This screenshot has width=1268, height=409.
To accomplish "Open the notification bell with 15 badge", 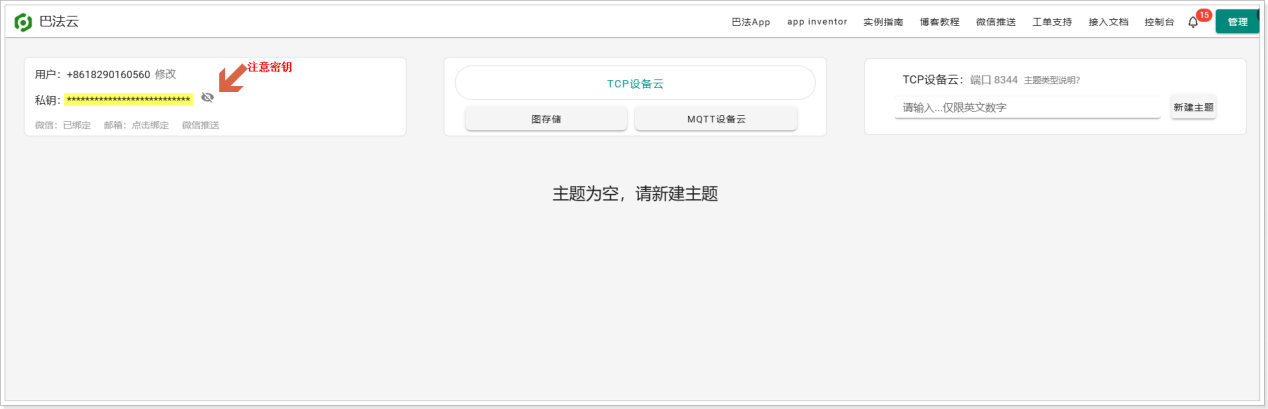I will click(1193, 22).
